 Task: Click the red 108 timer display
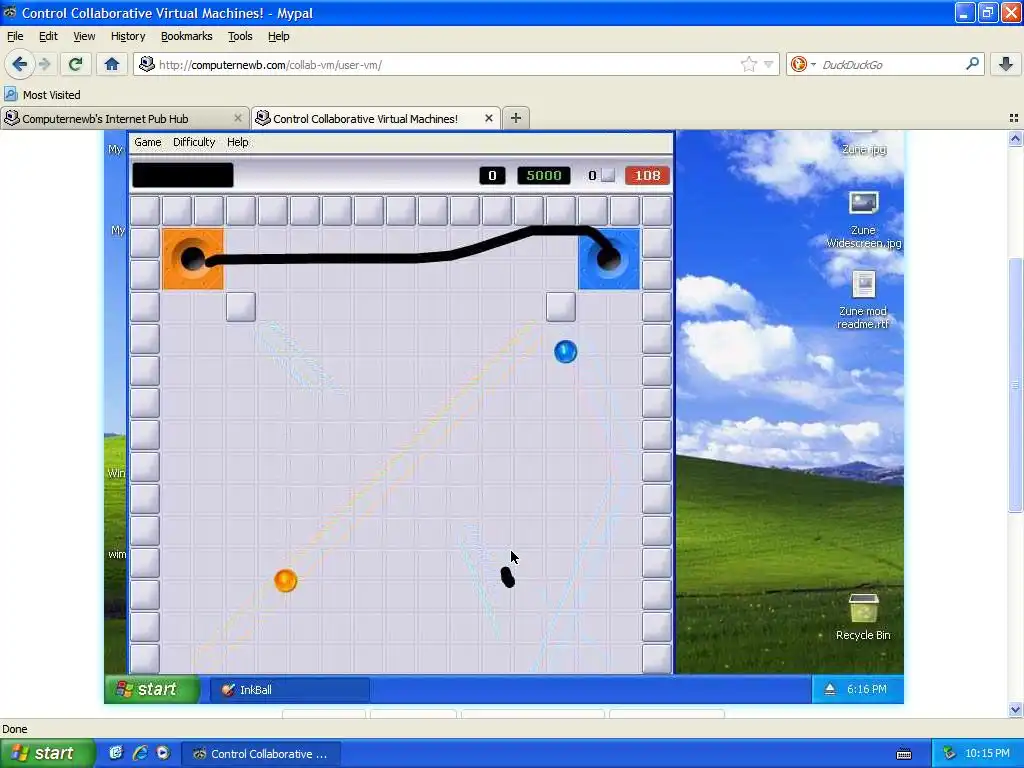[647, 175]
